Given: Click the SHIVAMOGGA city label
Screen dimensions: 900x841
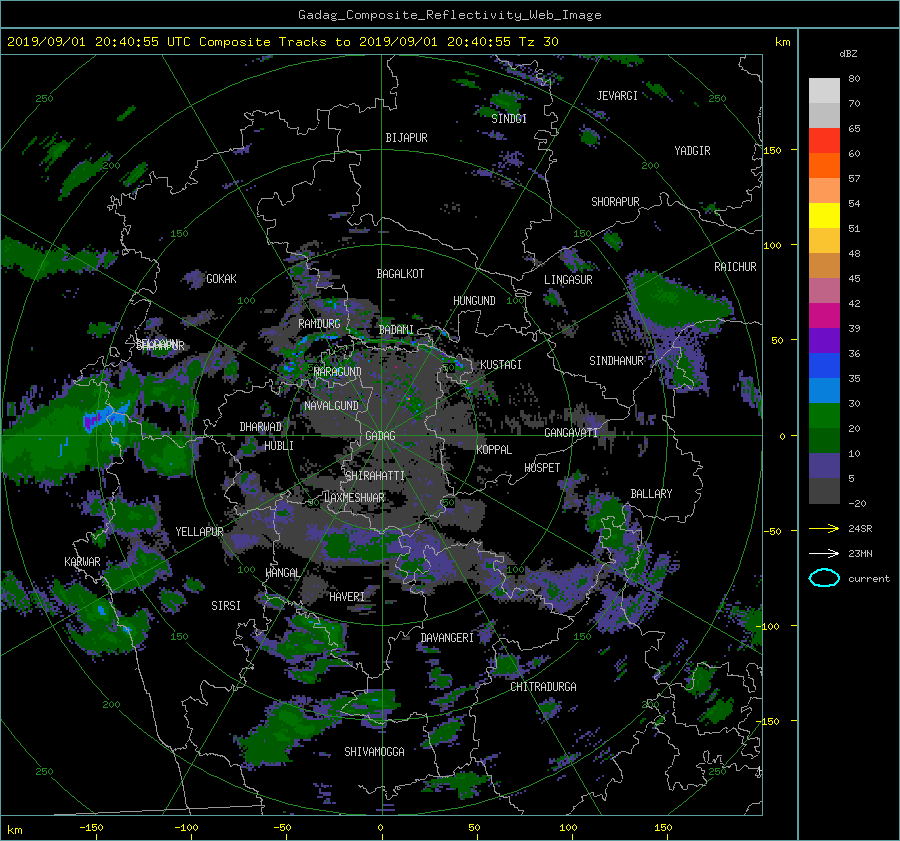Looking at the screenshot, I should tap(374, 752).
